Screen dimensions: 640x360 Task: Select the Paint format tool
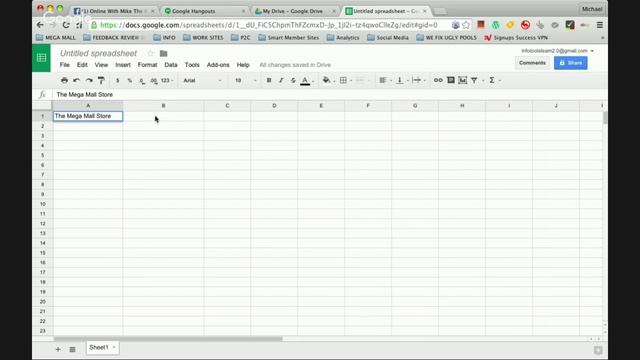click(x=101, y=80)
